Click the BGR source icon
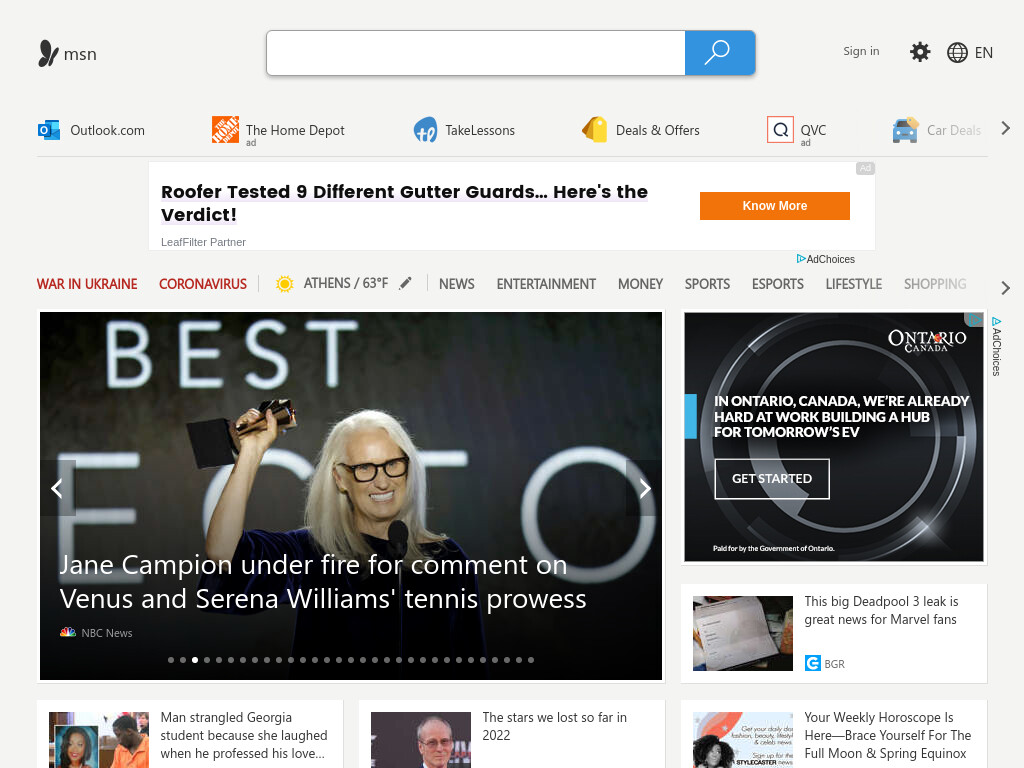 (x=812, y=663)
